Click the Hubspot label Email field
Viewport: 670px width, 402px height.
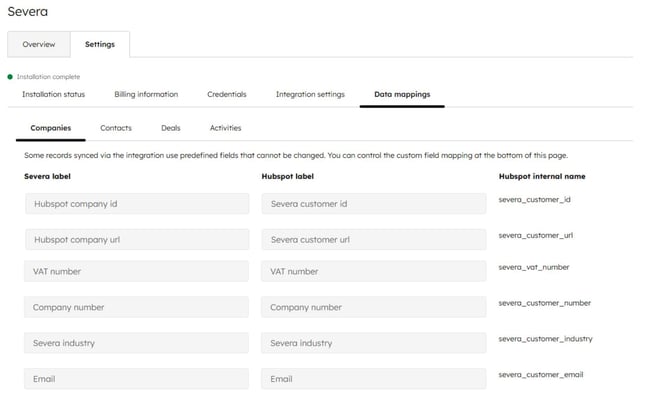point(374,379)
